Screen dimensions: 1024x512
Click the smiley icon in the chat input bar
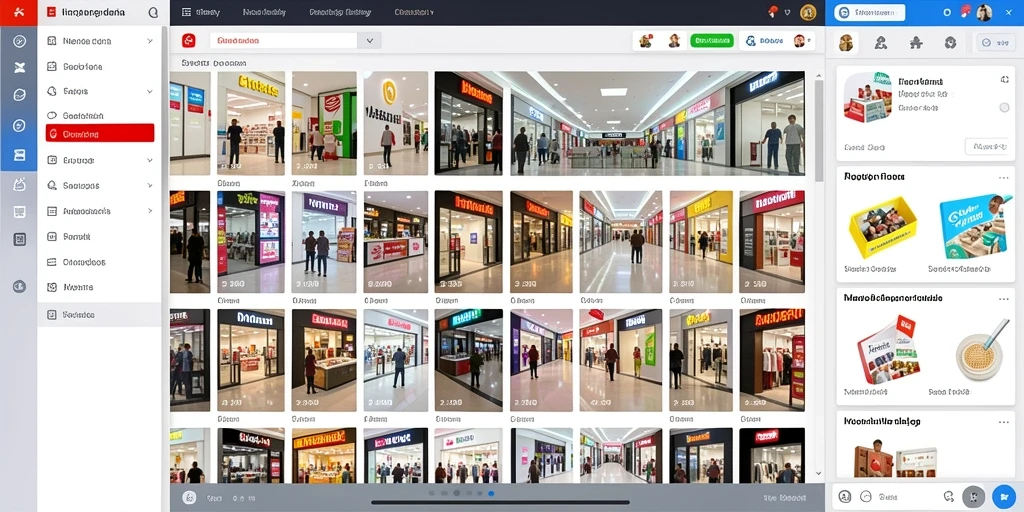(866, 496)
